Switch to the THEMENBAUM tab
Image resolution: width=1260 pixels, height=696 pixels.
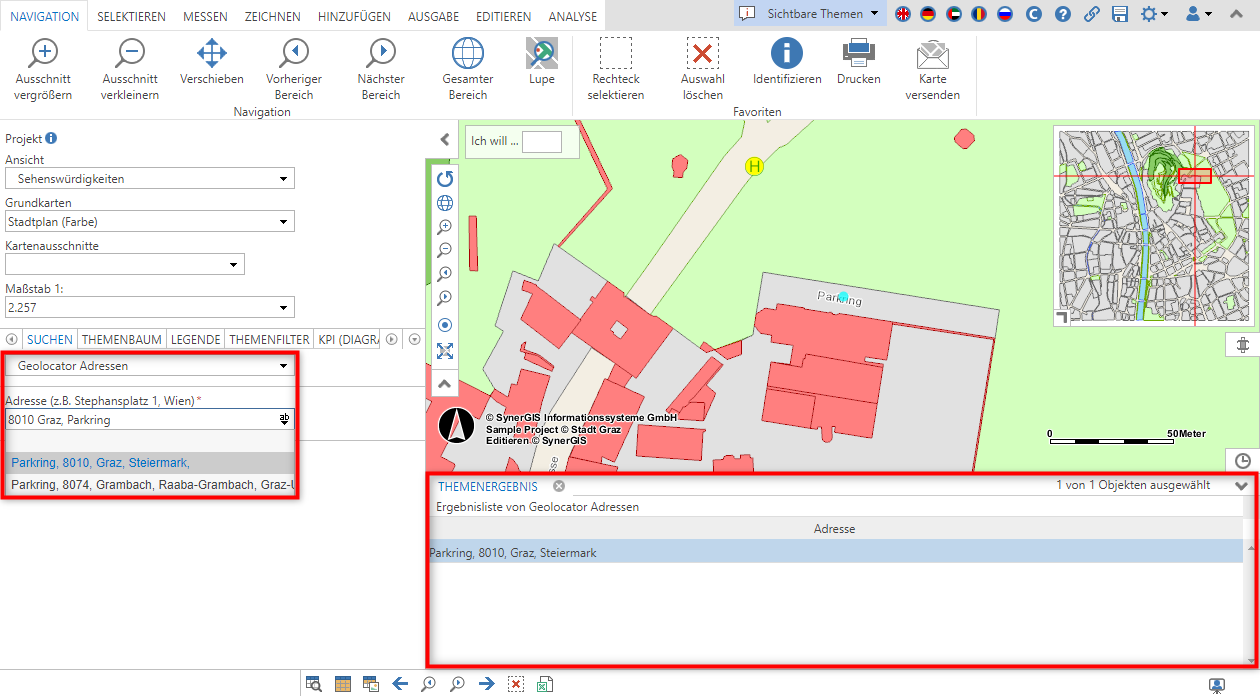click(x=122, y=340)
